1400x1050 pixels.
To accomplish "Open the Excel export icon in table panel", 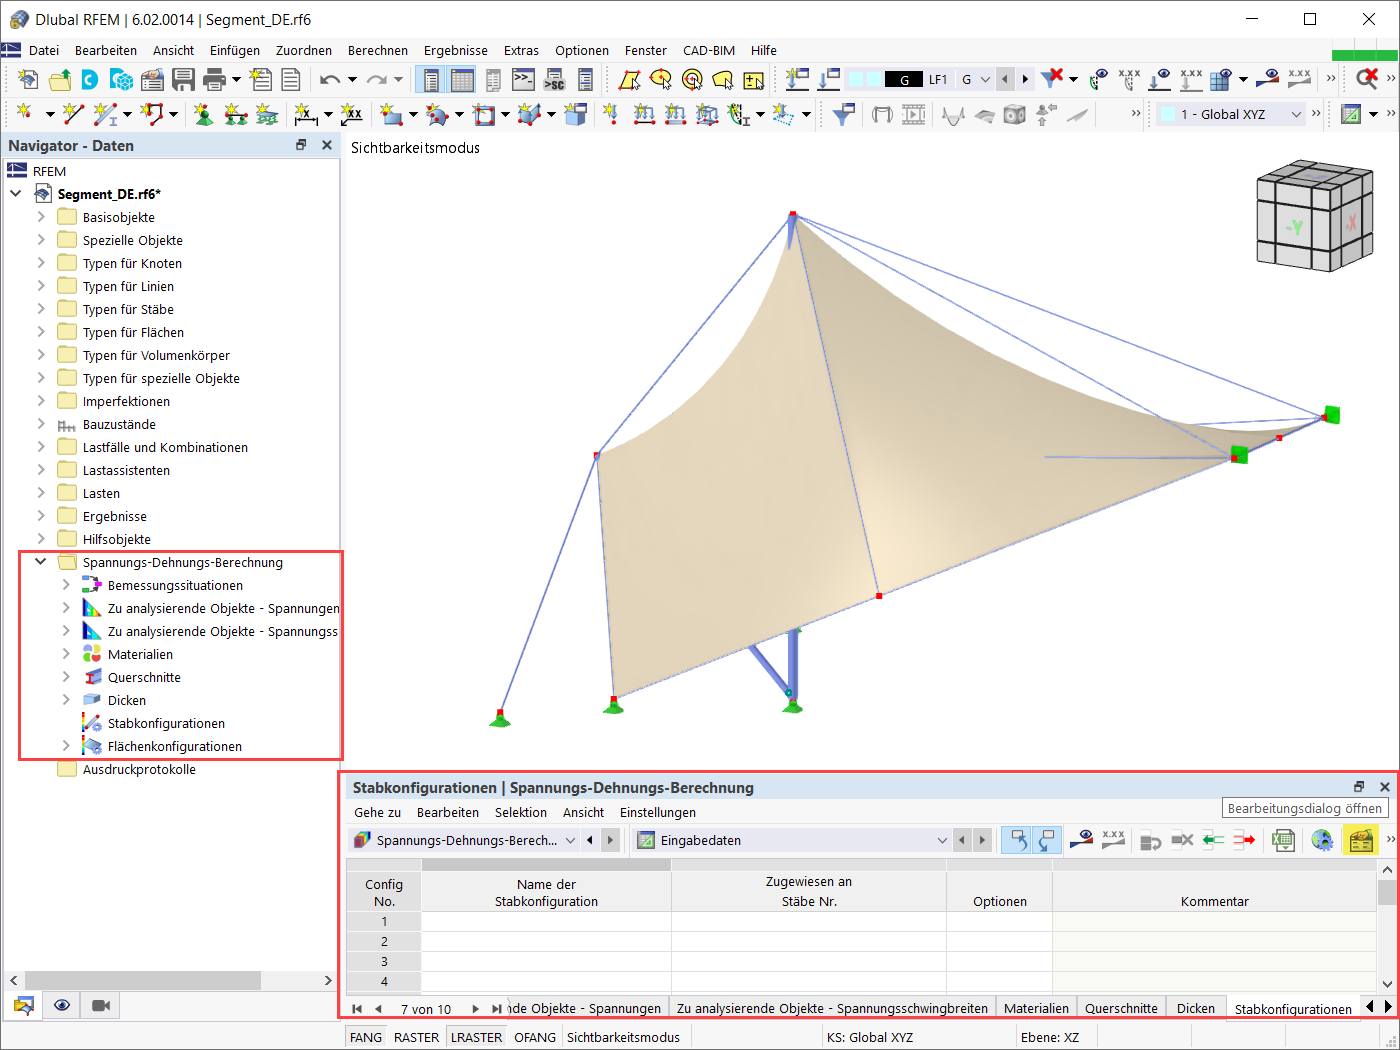I will 1283,840.
